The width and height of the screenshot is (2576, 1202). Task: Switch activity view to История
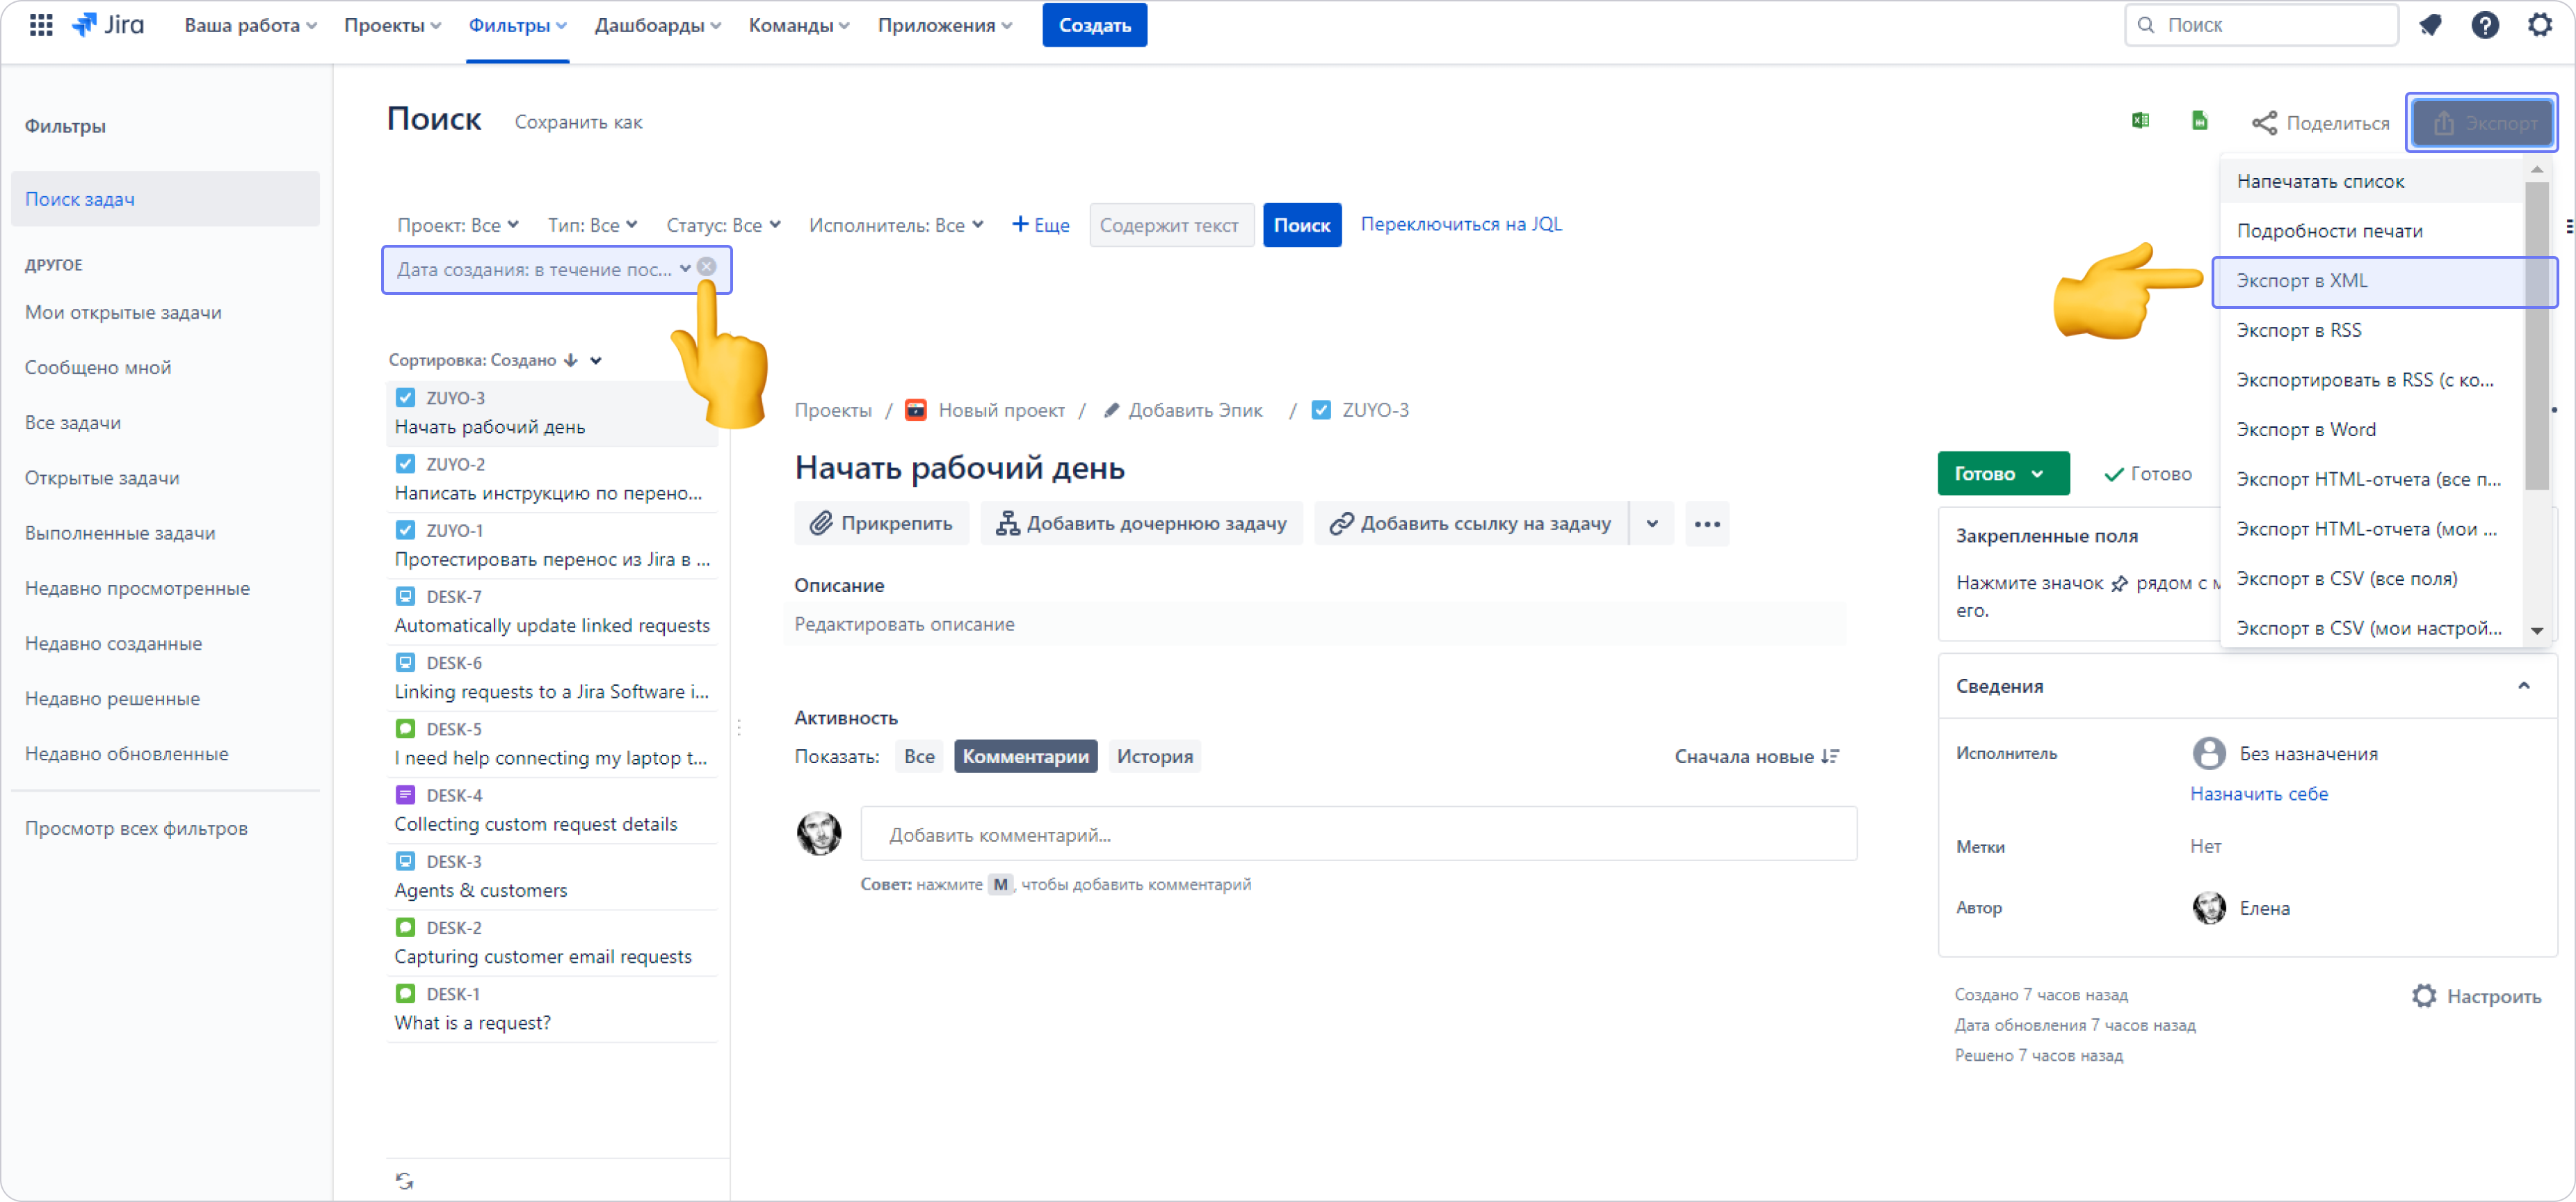1154,757
